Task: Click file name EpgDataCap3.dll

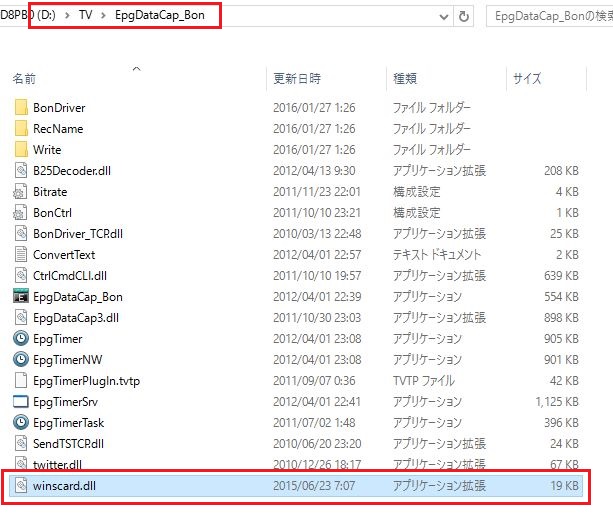Action: pos(76,318)
